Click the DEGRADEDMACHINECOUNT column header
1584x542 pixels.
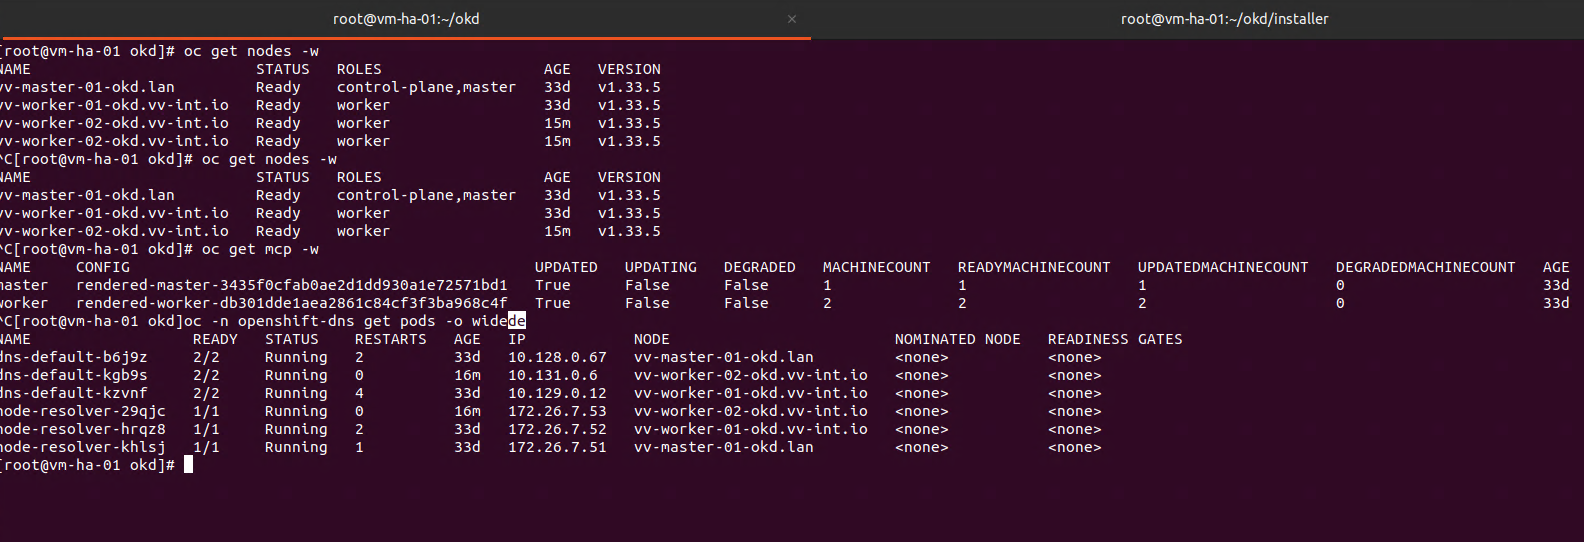pos(1425,267)
